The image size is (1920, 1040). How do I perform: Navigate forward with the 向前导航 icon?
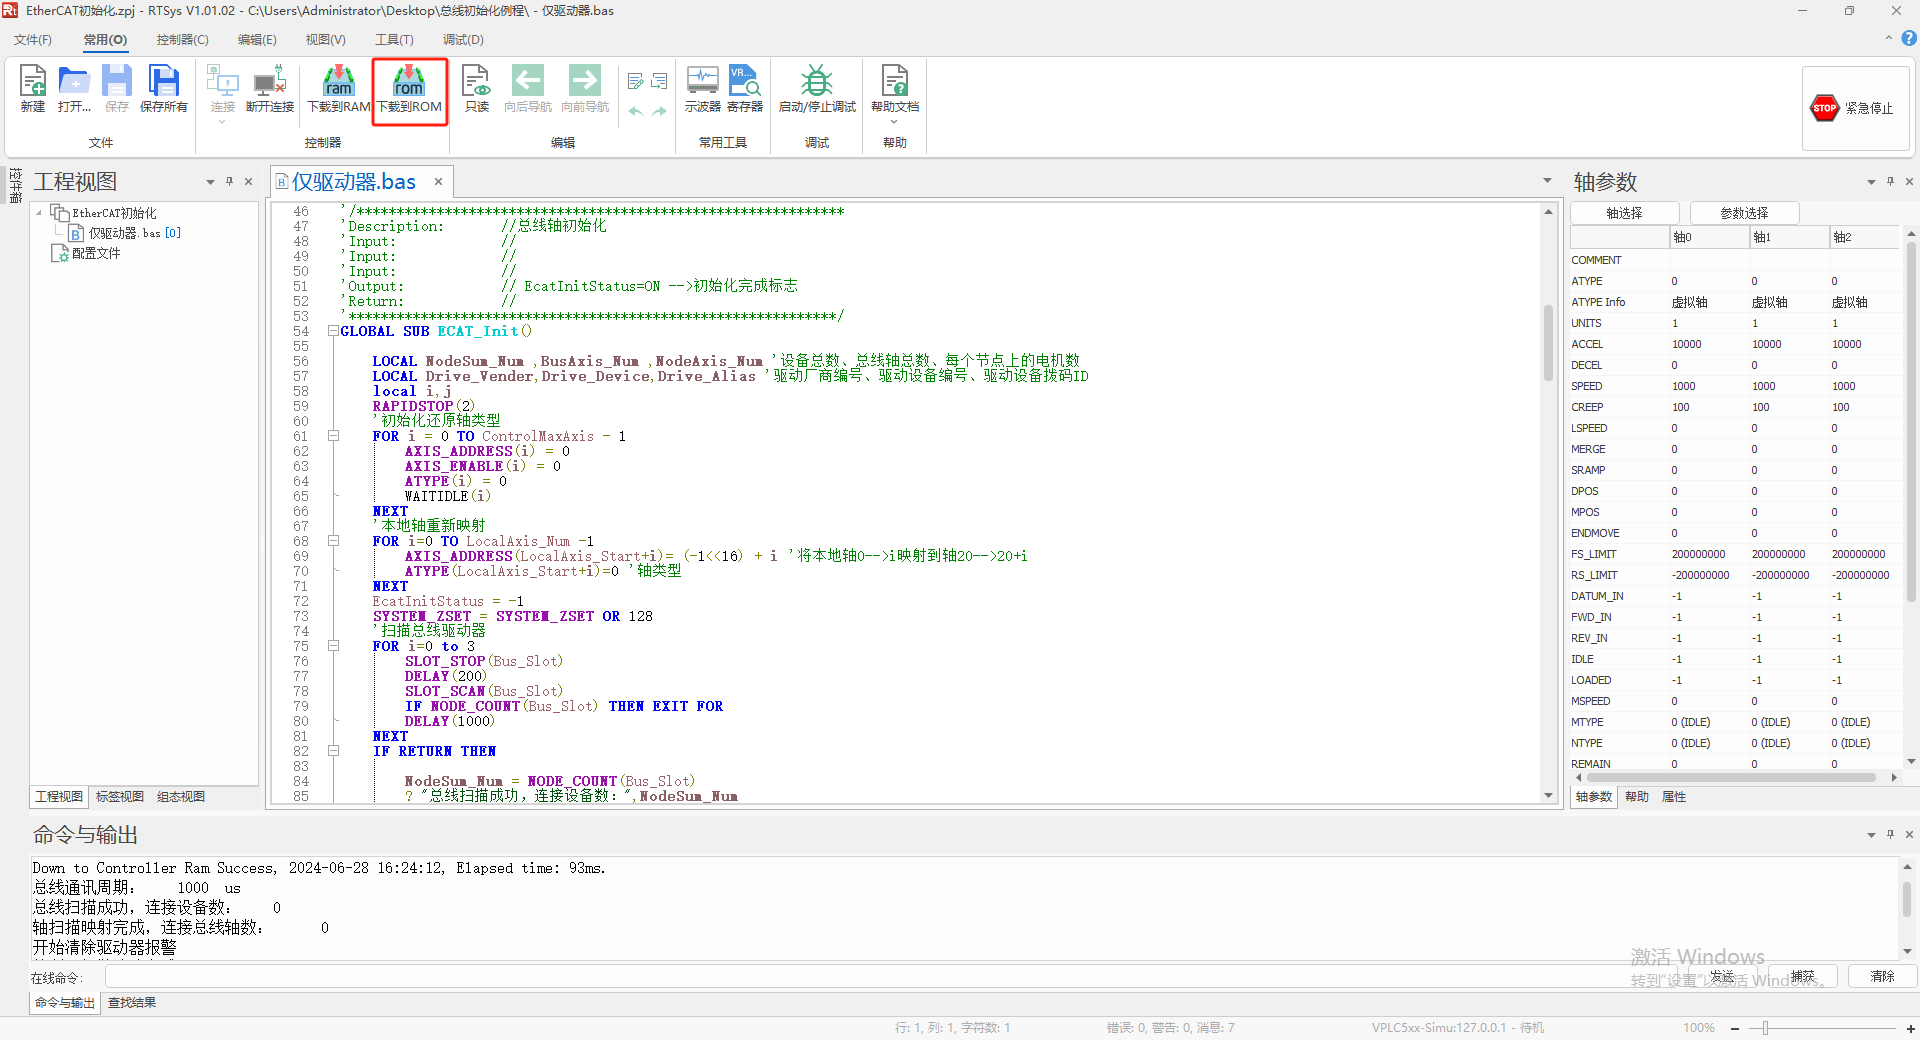pyautogui.click(x=585, y=89)
